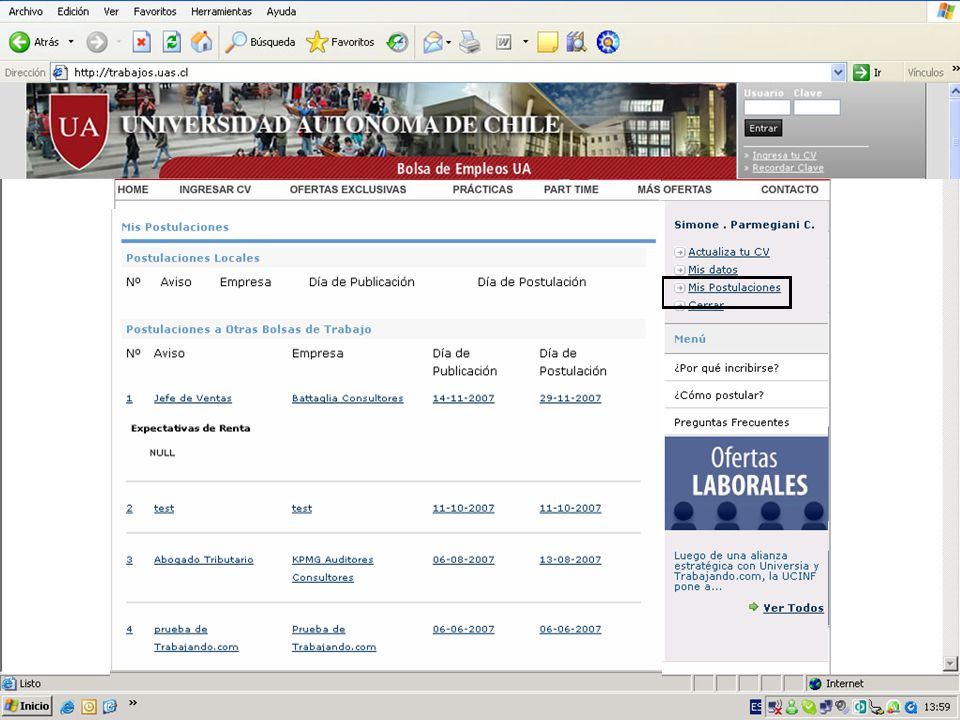Open Actualiza tu CV link

pyautogui.click(x=729, y=252)
